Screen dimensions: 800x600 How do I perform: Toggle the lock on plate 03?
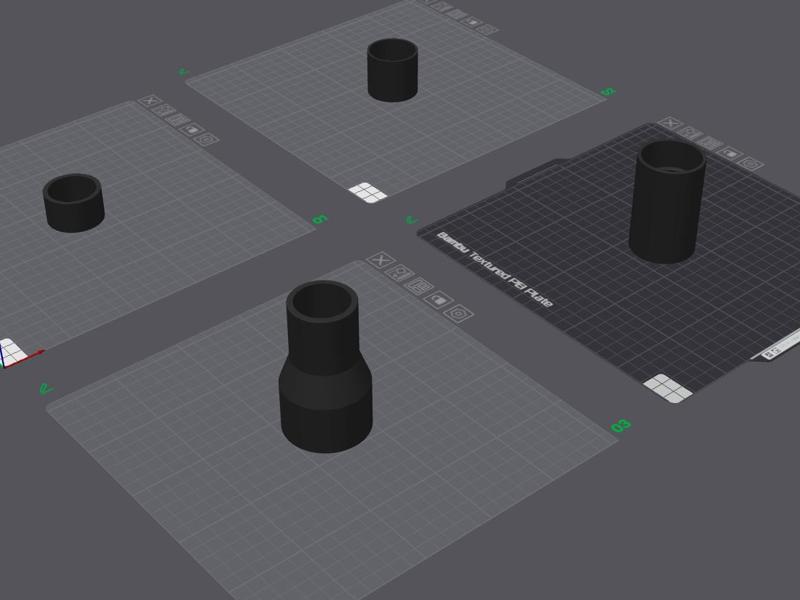click(x=438, y=299)
